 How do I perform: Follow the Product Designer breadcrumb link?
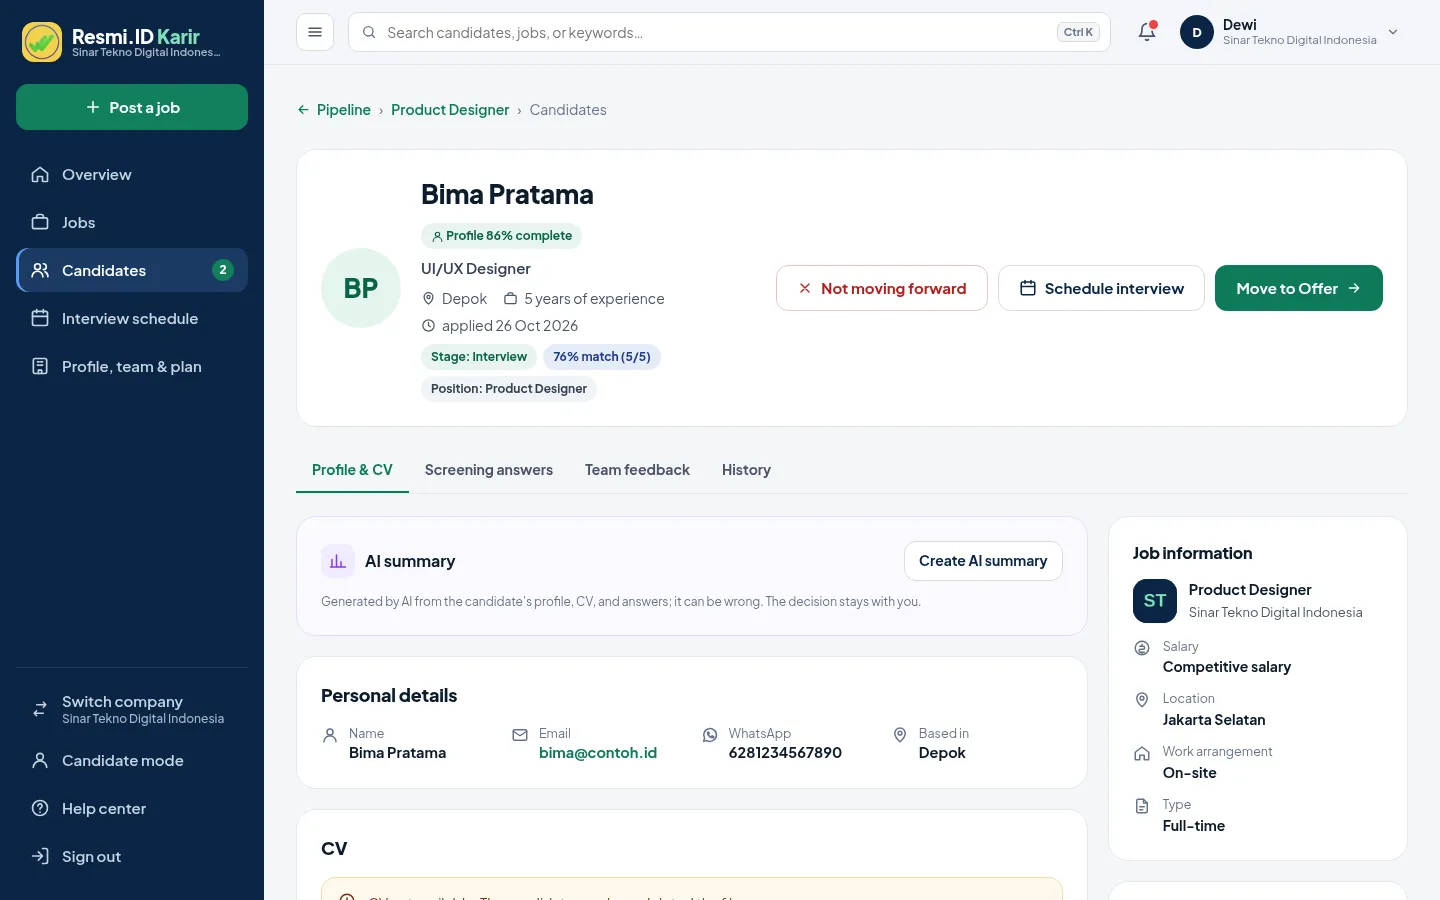coord(450,110)
